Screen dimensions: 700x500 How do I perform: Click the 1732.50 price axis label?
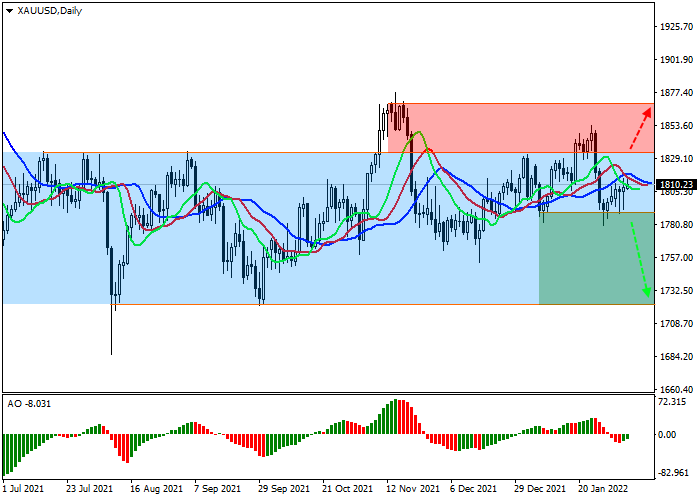(677, 291)
